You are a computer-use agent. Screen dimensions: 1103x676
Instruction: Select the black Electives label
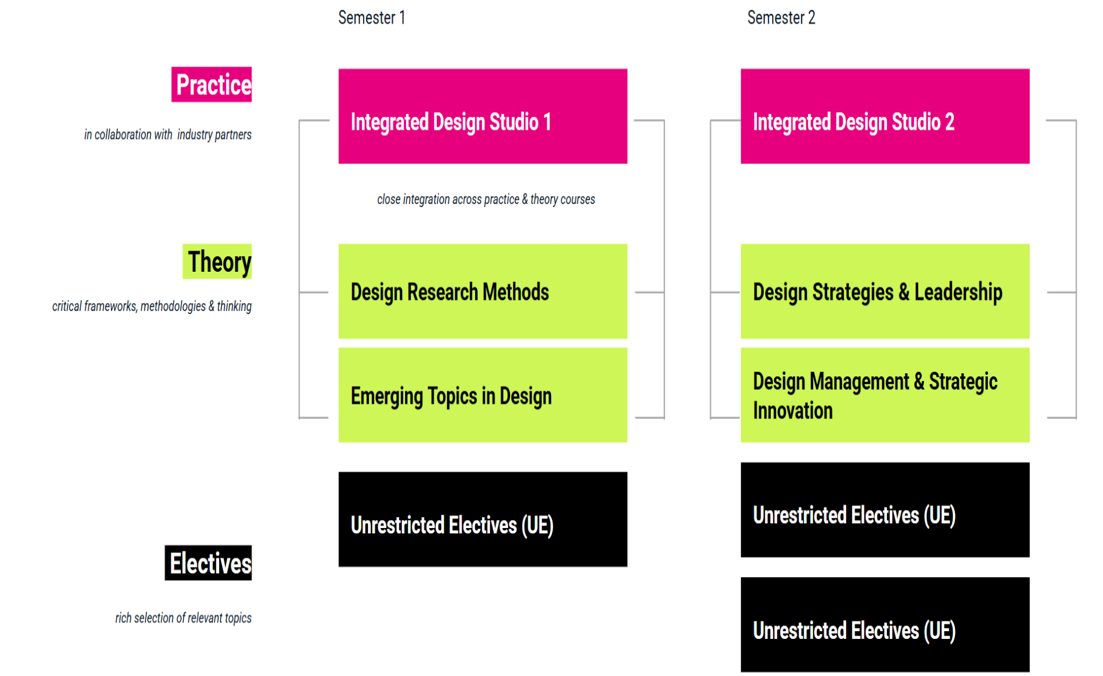[x=208, y=563]
